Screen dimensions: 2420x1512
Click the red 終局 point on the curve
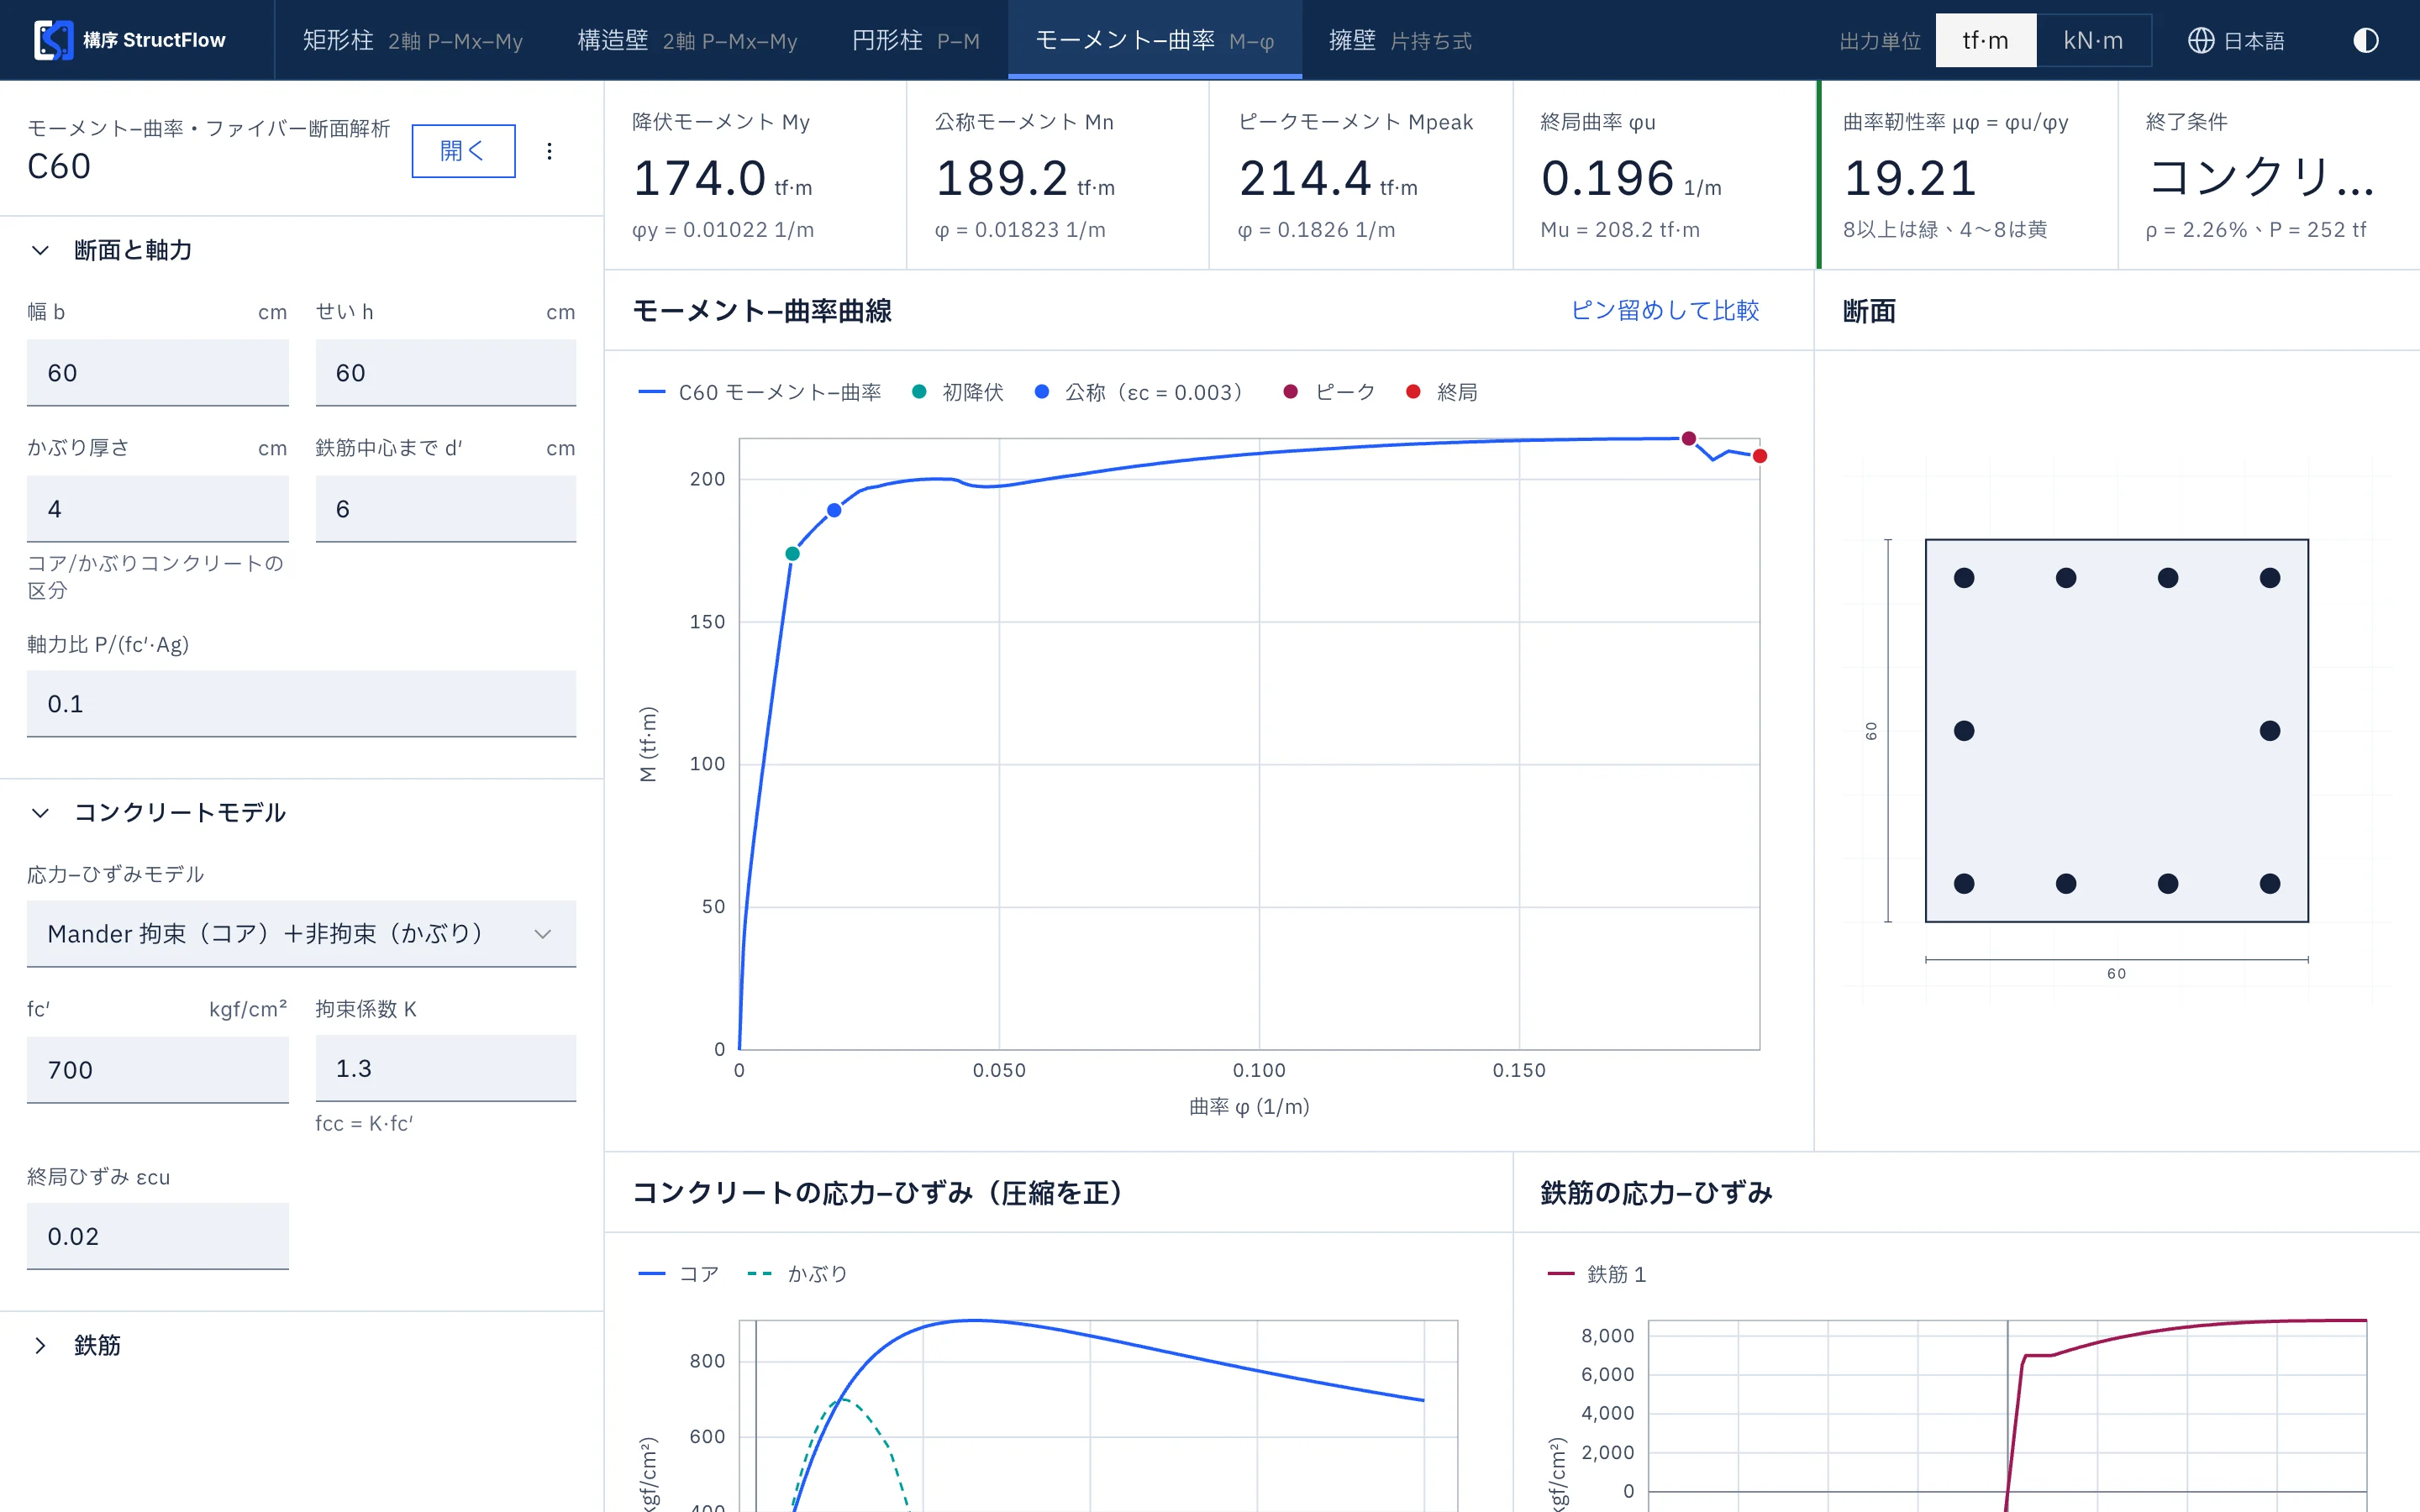coord(1760,456)
